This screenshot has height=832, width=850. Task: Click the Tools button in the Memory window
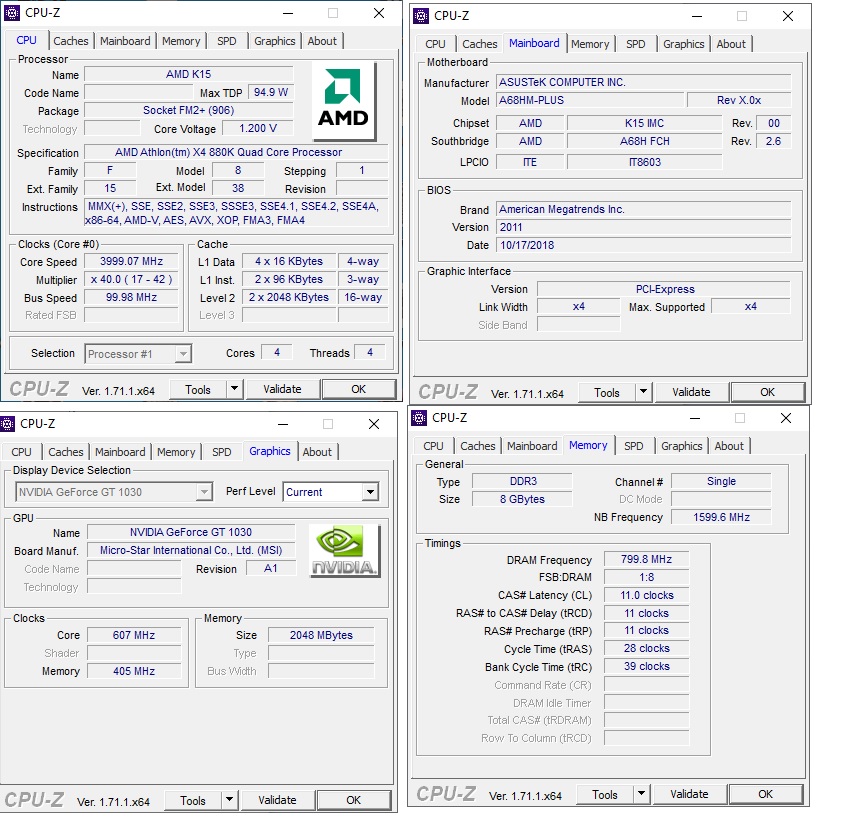pyautogui.click(x=604, y=794)
